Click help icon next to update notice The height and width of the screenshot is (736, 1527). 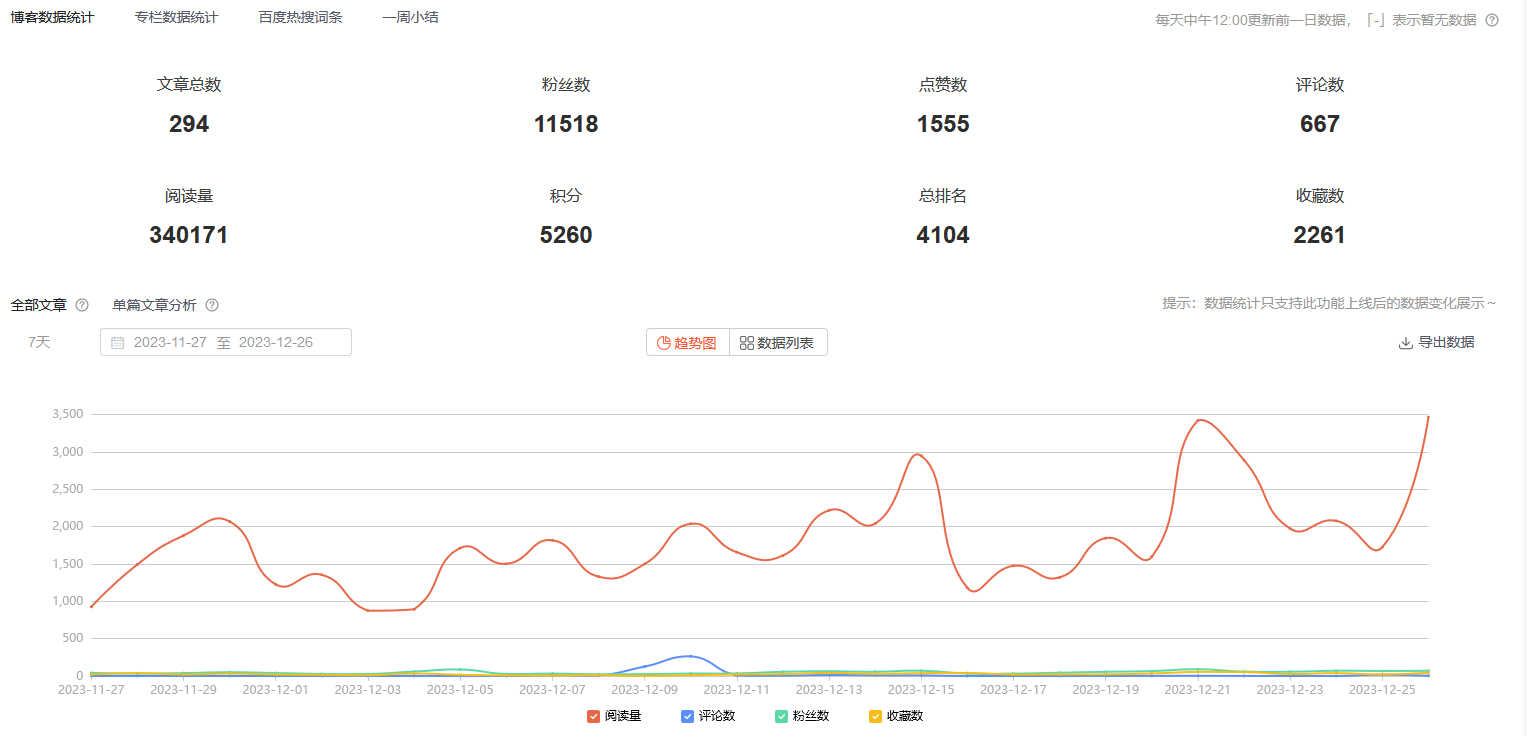pyautogui.click(x=1492, y=20)
